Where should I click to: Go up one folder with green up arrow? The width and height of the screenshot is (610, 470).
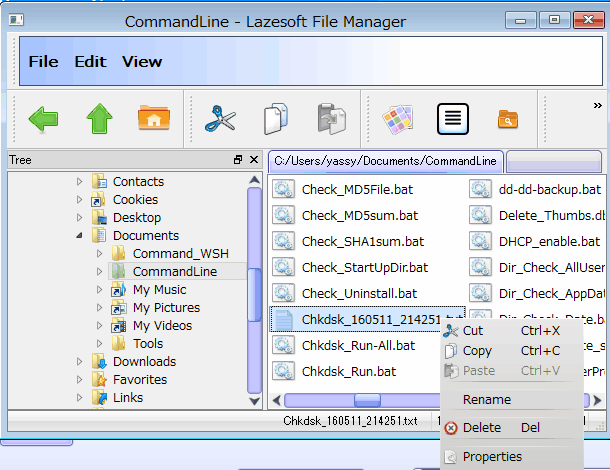click(x=99, y=119)
